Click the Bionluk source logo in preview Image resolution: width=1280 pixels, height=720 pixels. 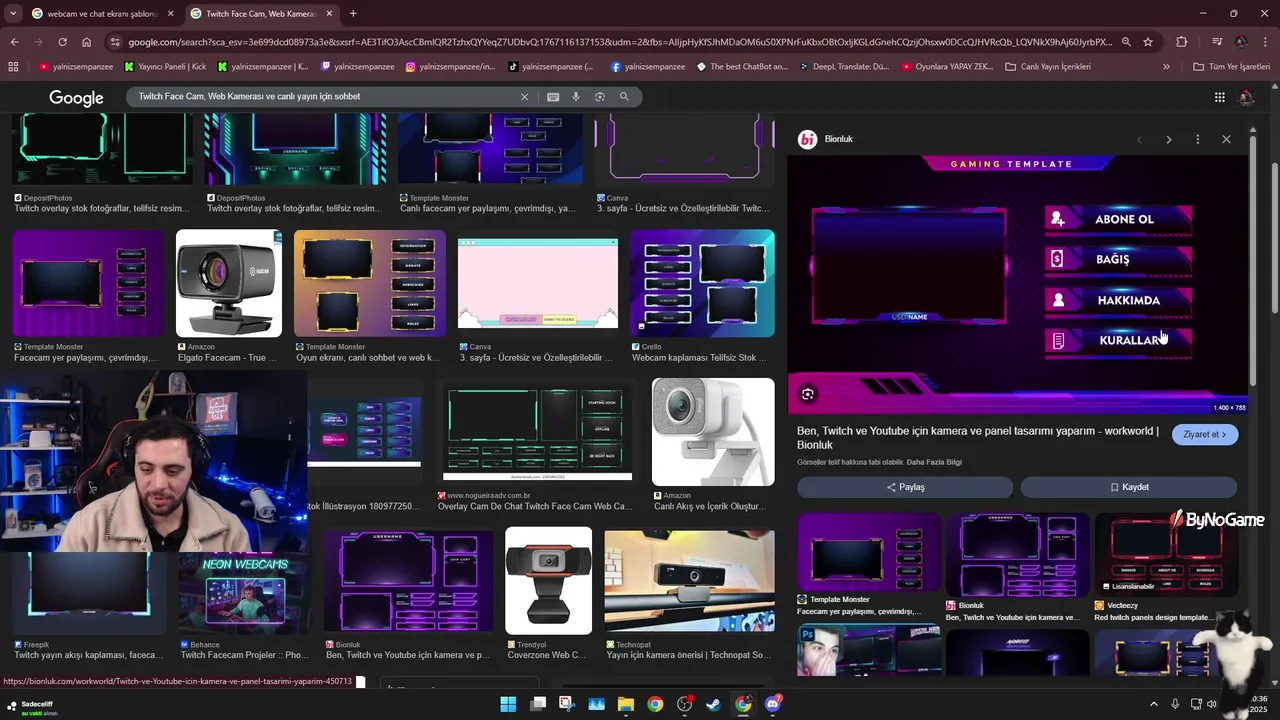[x=807, y=139]
